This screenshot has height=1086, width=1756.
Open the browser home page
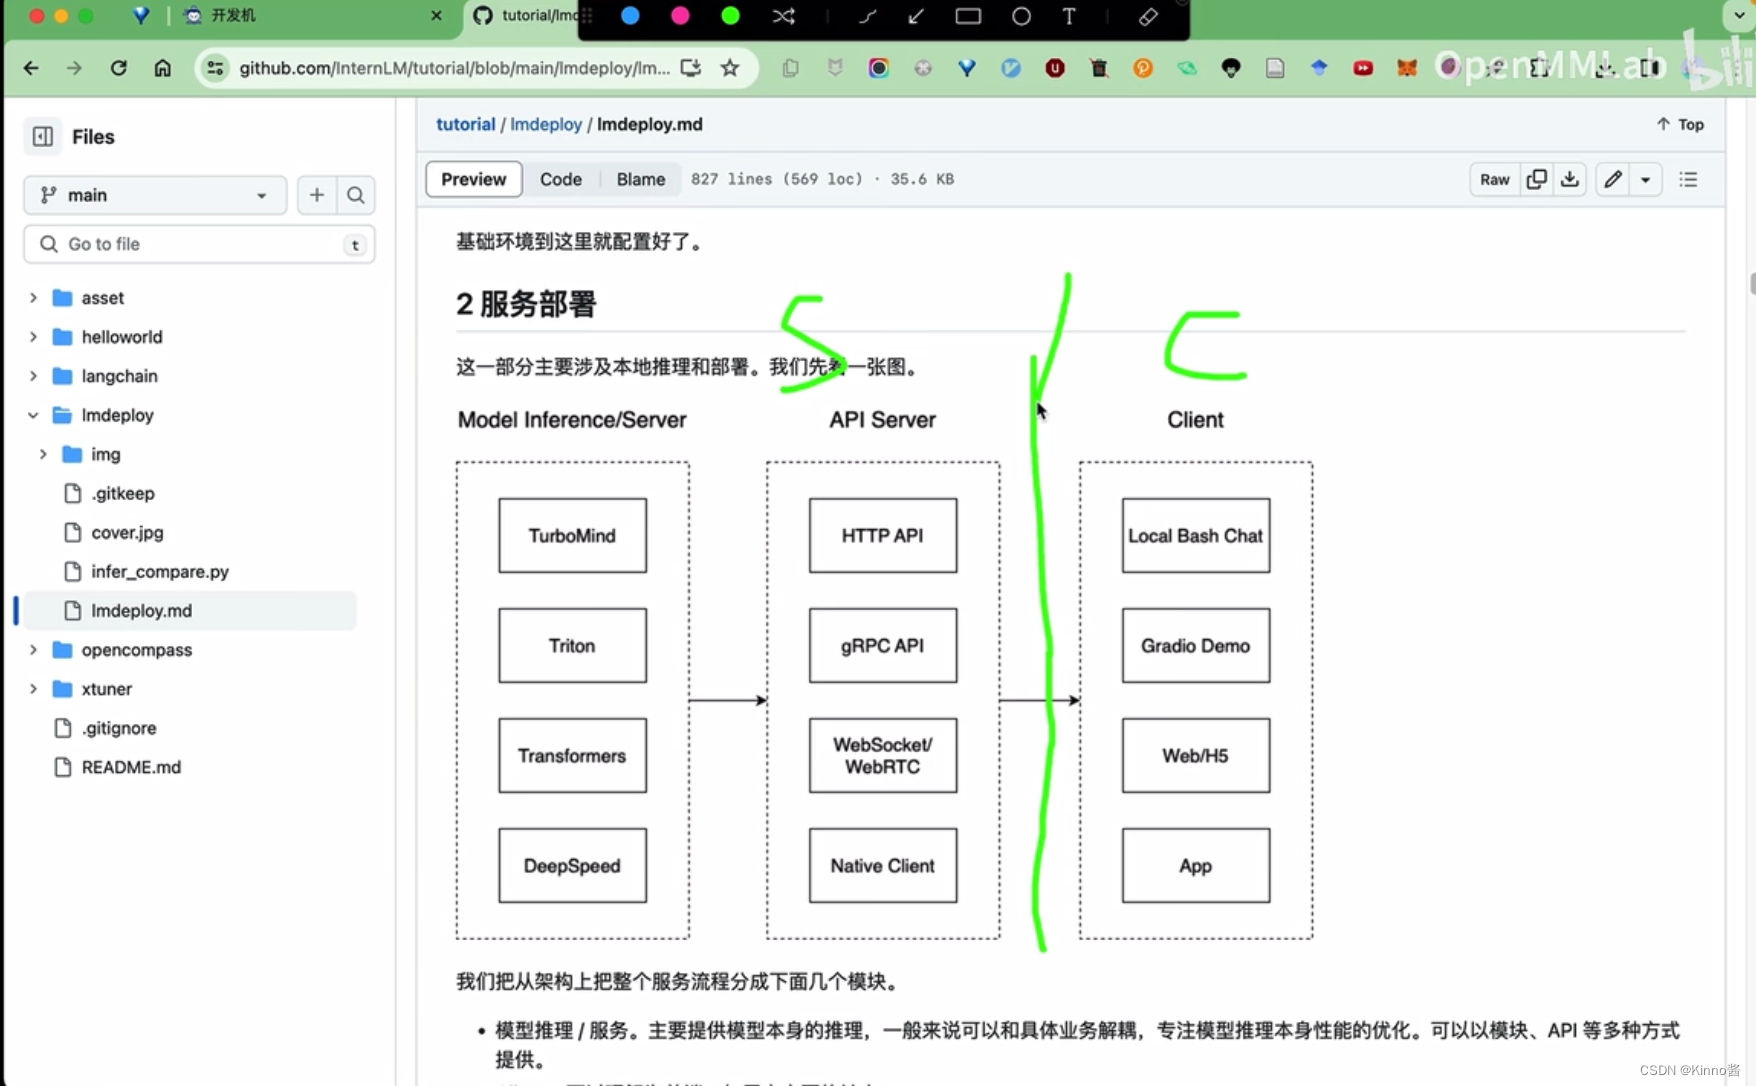coord(162,68)
